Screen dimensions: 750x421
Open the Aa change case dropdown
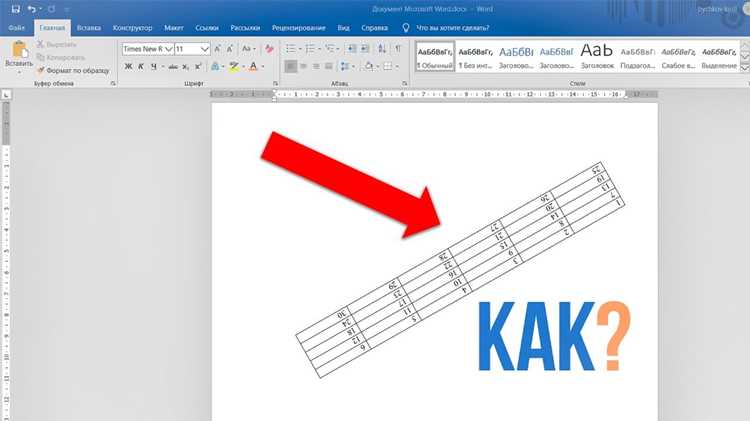coord(248,49)
